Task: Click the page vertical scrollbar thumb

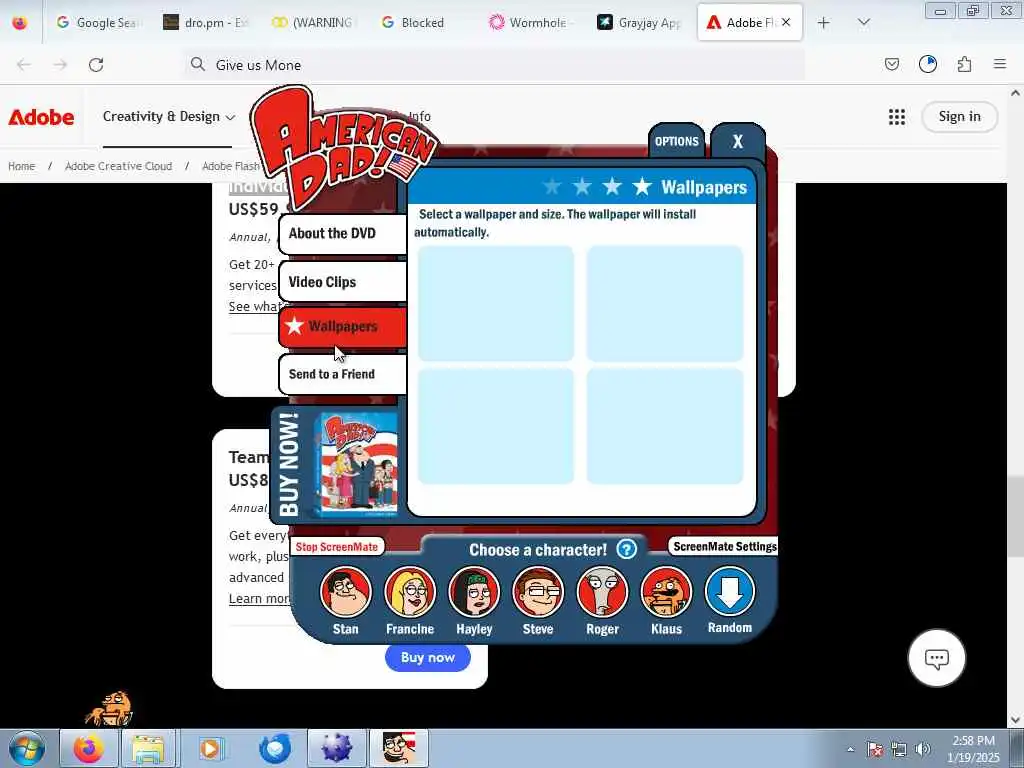Action: (1015, 517)
